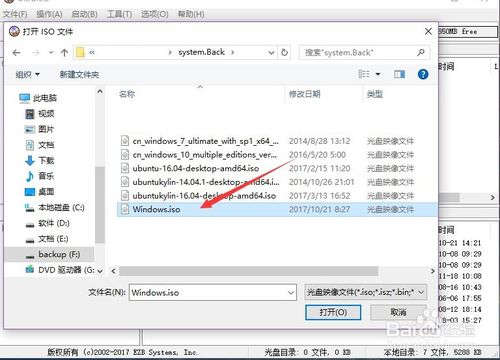Select 此电脑 in navigation tree
500x360 pixels.
pyautogui.click(x=38, y=98)
